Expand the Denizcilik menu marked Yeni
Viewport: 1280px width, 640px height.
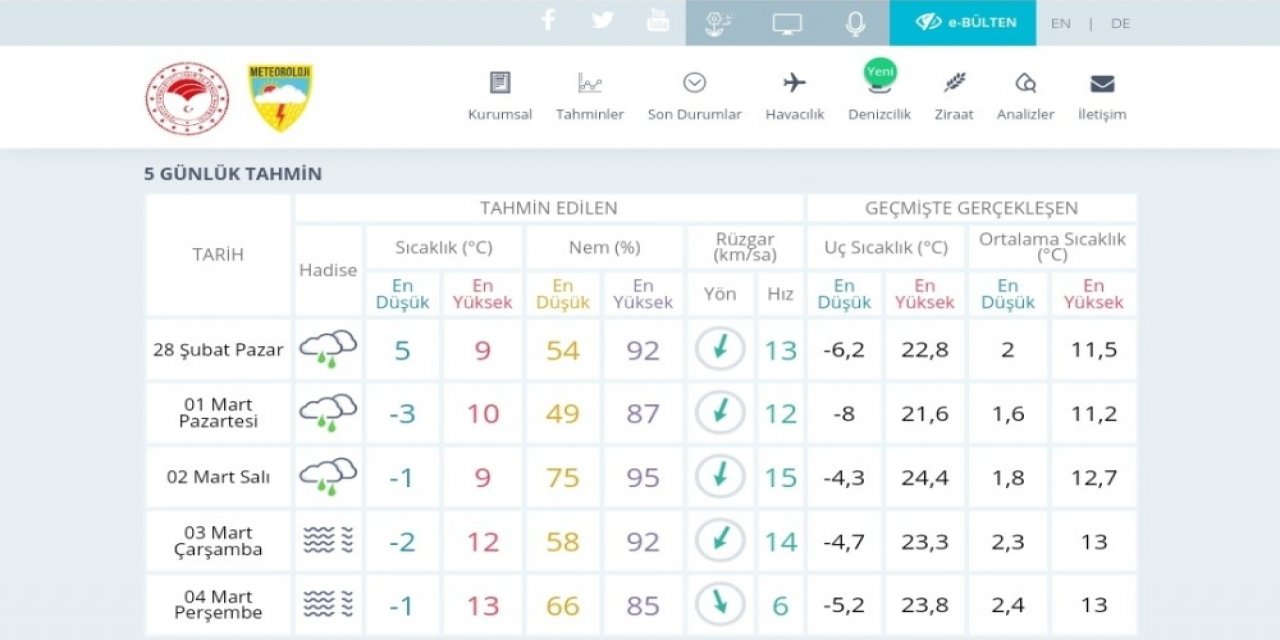pyautogui.click(x=879, y=96)
